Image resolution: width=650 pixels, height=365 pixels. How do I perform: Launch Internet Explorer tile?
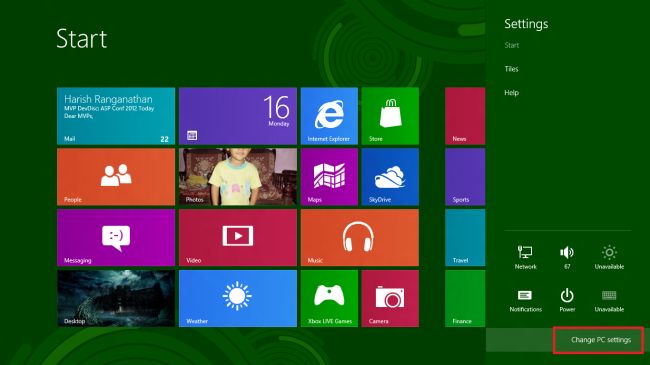(x=329, y=116)
